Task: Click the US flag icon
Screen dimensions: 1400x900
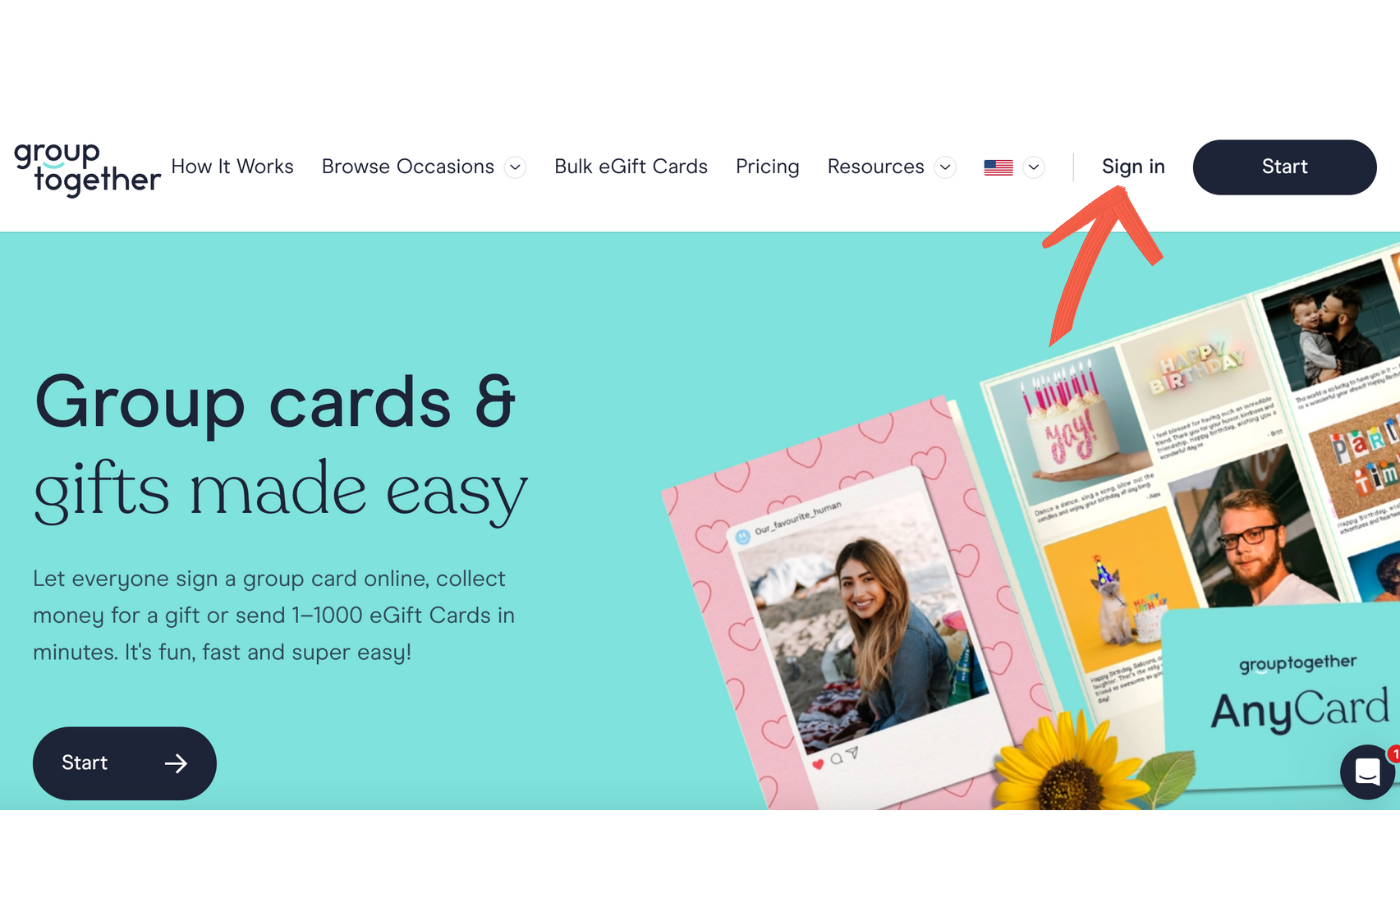Action: (x=998, y=168)
